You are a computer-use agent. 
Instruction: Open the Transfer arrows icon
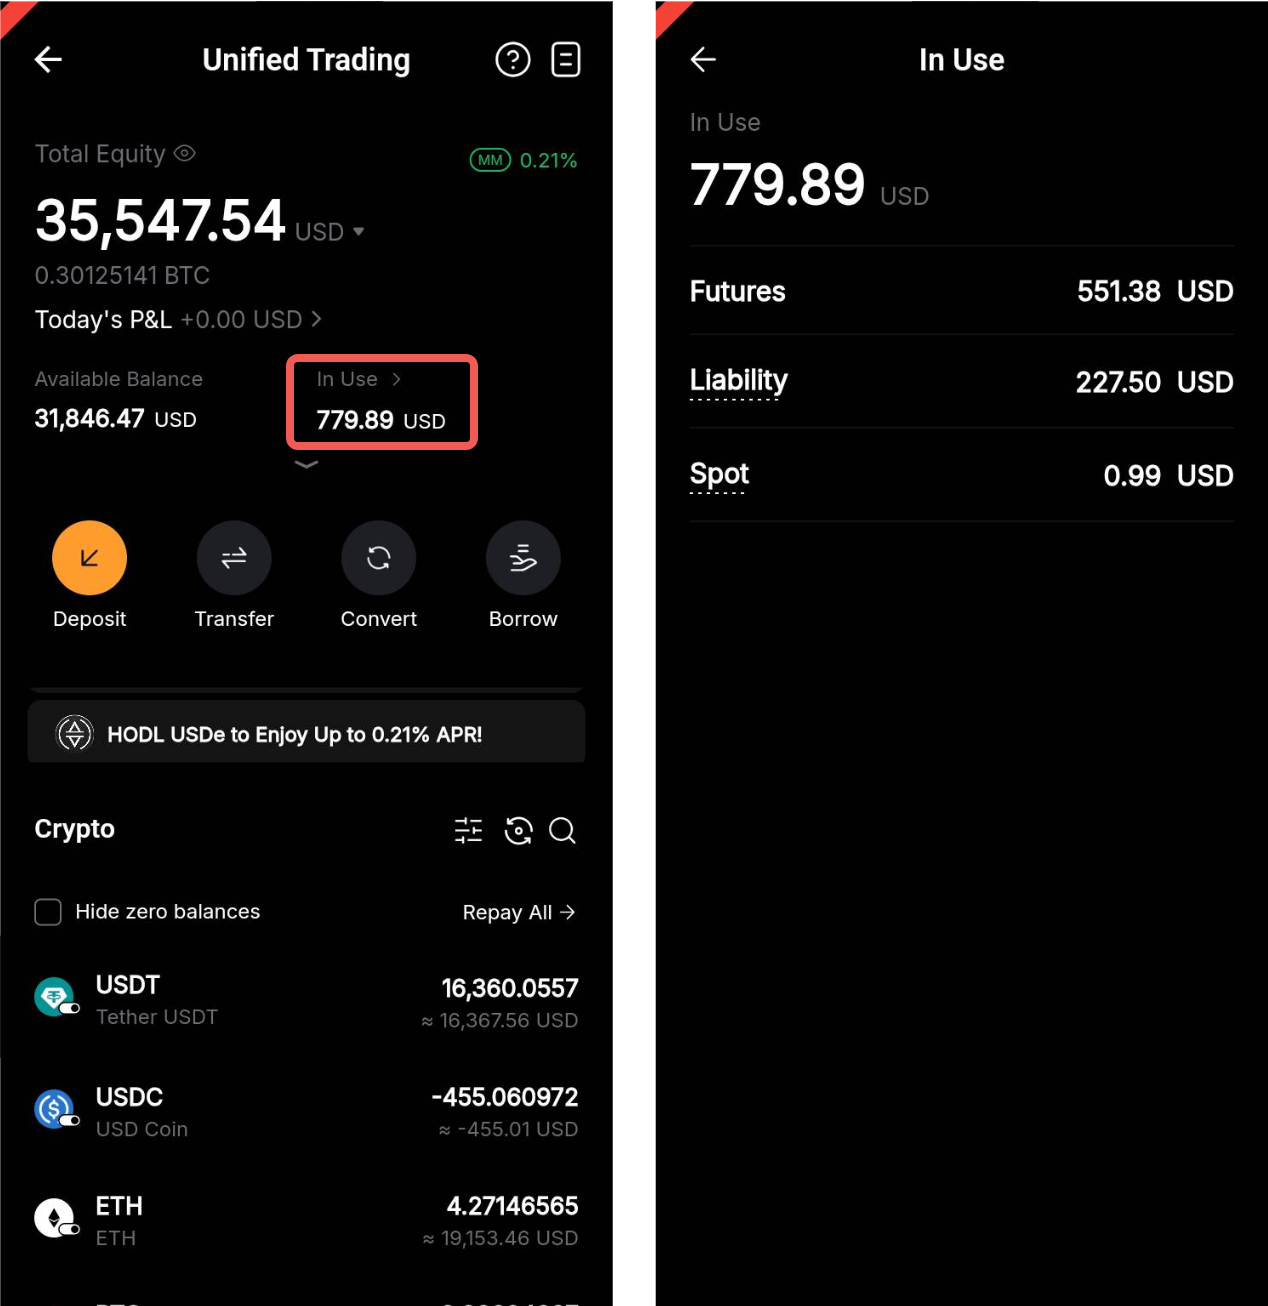234,558
